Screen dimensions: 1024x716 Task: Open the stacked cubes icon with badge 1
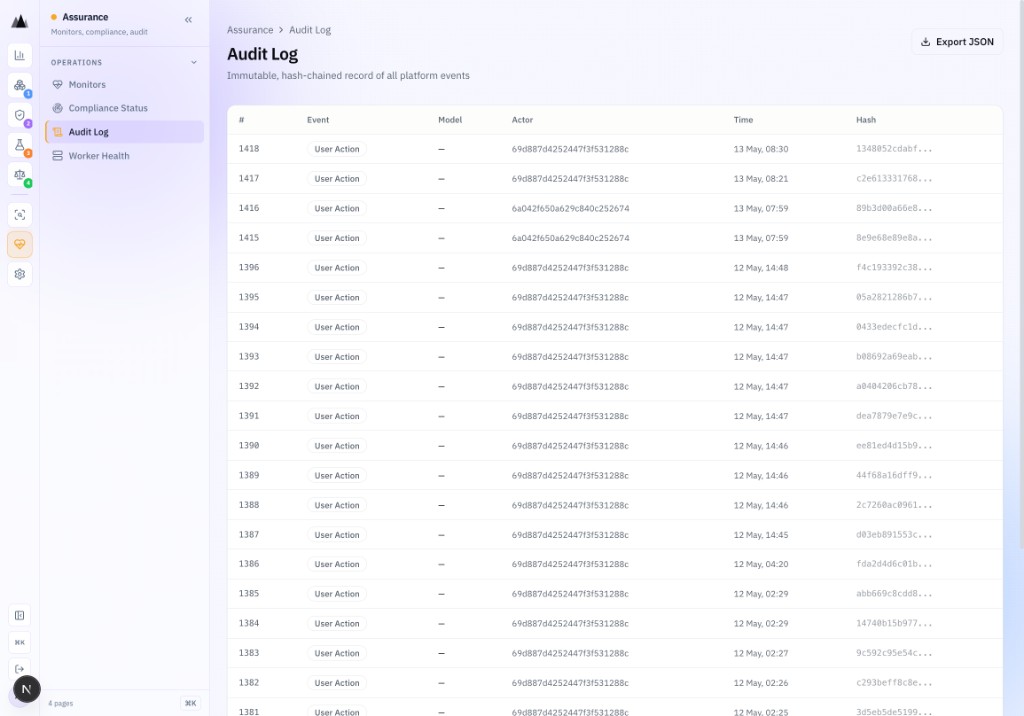coord(20,85)
